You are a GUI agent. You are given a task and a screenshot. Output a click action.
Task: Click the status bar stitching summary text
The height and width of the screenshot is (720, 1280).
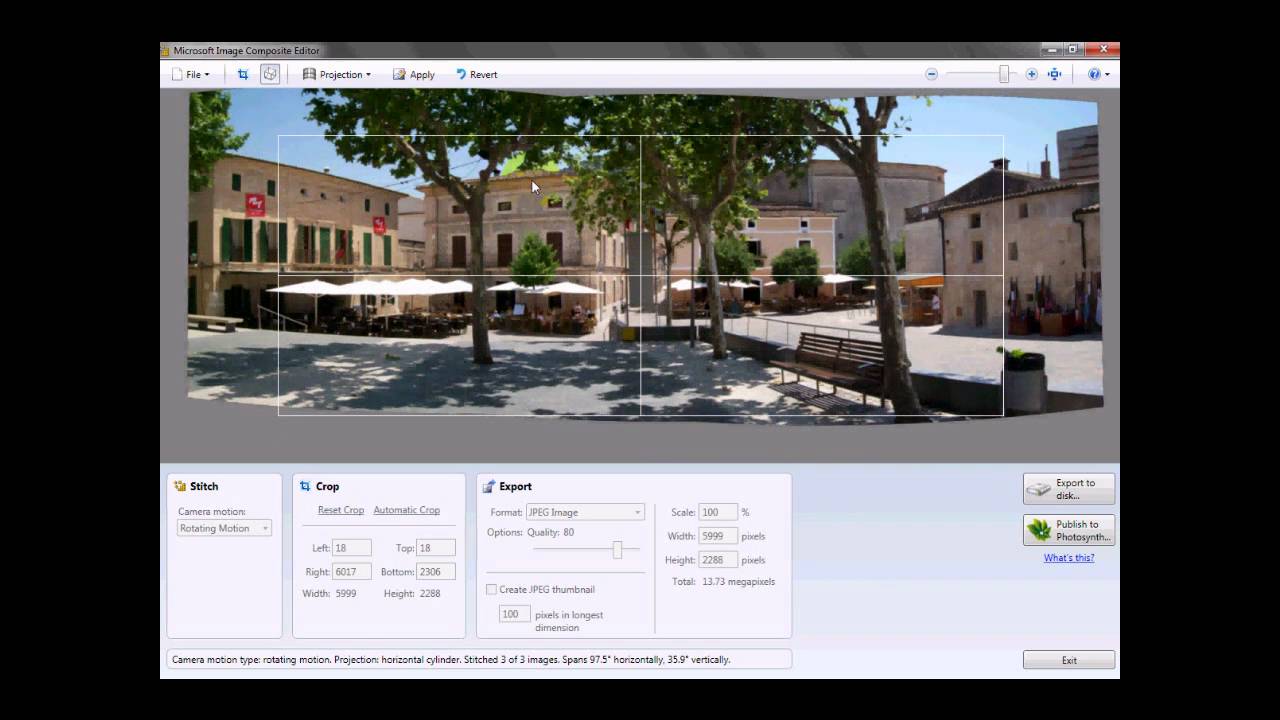click(x=451, y=660)
